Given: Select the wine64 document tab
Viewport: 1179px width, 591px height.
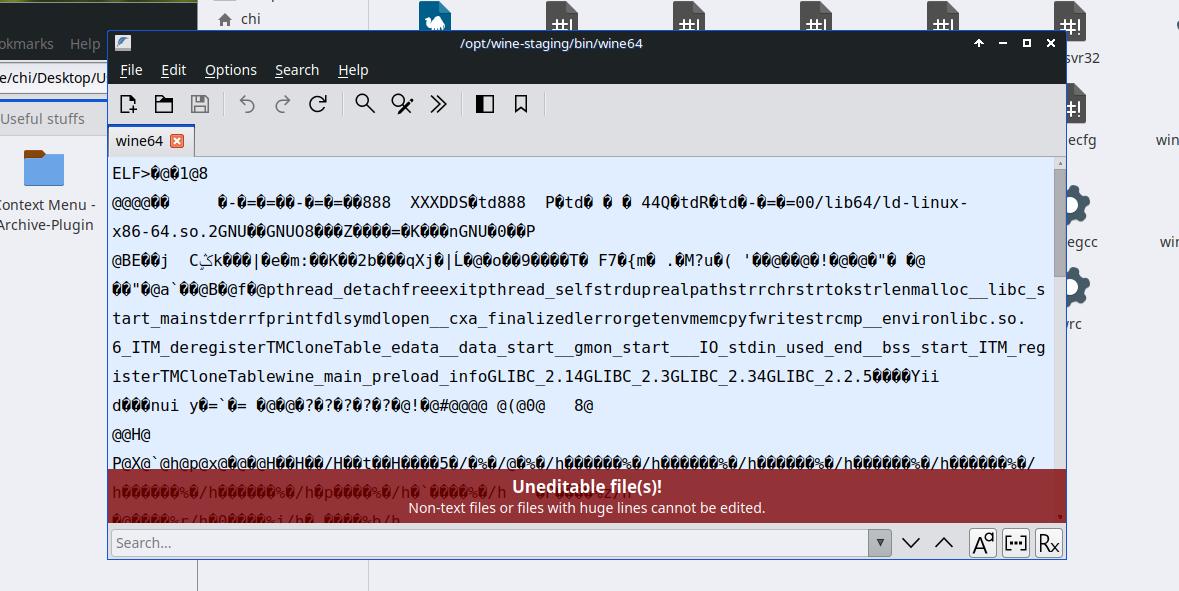Looking at the screenshot, I should click(151, 141).
